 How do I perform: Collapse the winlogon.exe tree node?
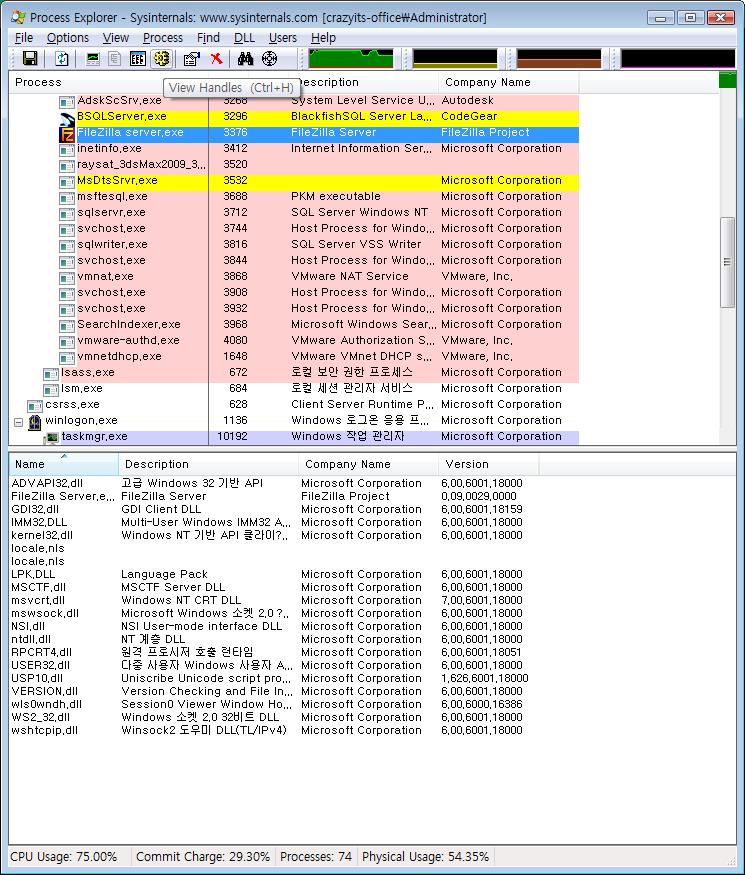(18, 422)
